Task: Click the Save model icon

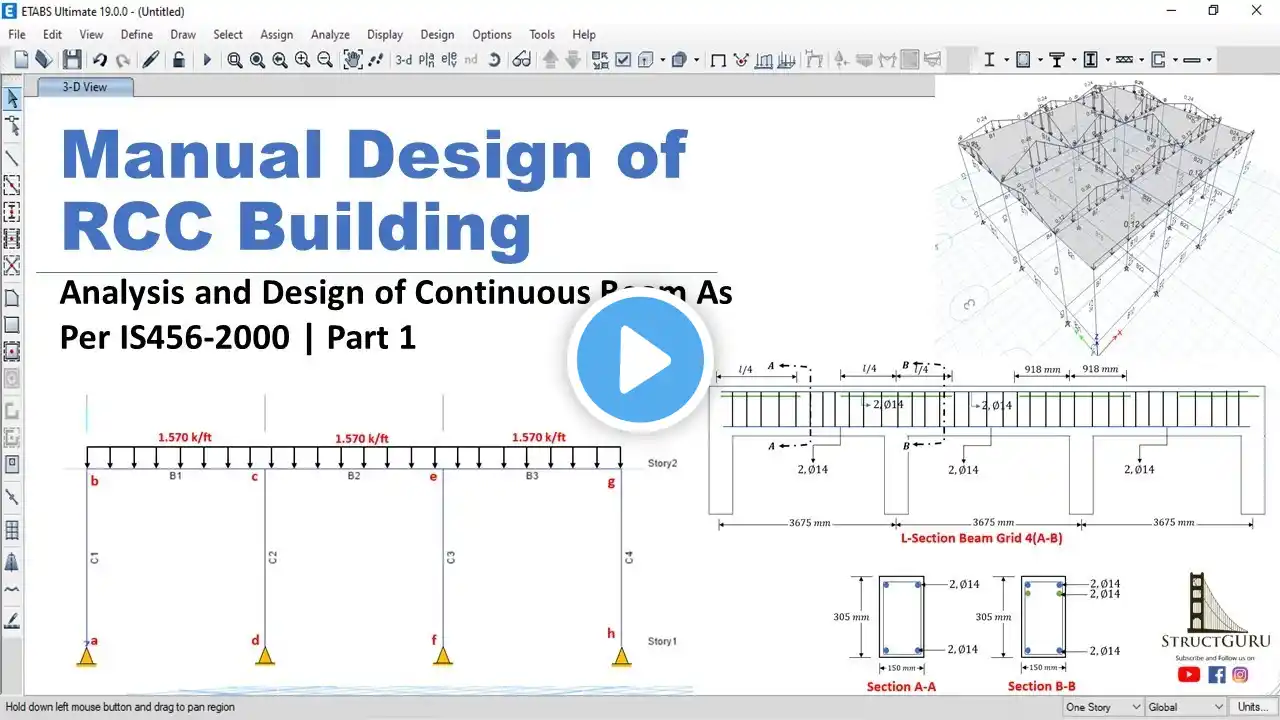Action: pyautogui.click(x=72, y=60)
